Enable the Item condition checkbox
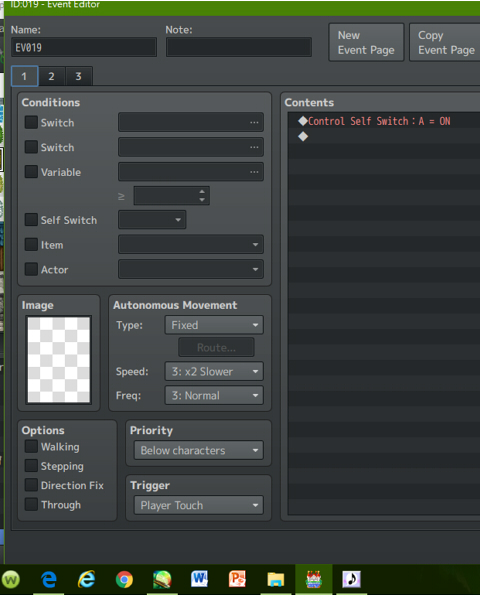 31,245
